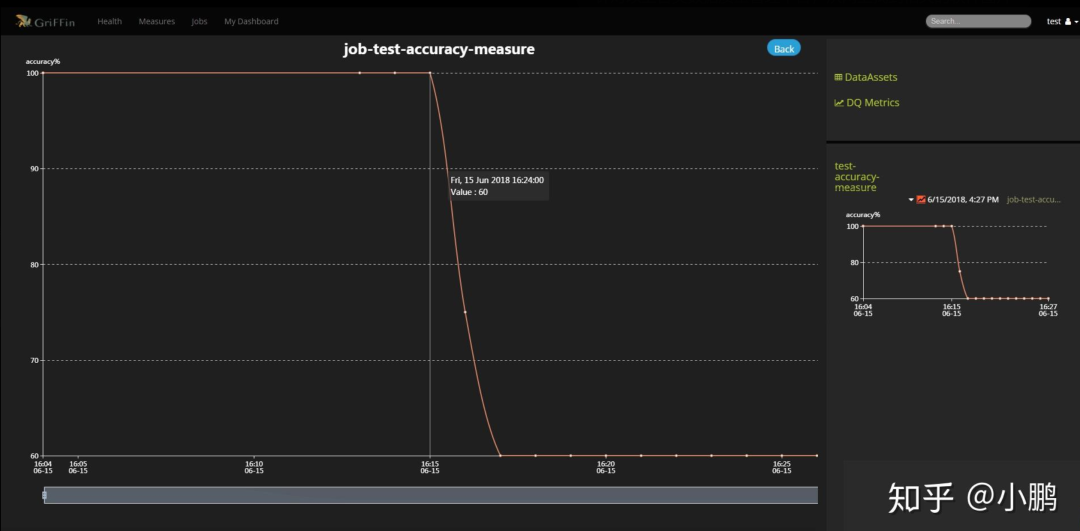Image resolution: width=1080 pixels, height=531 pixels.
Task: Click the data point at 16:15 peak
Action: (x=430, y=73)
